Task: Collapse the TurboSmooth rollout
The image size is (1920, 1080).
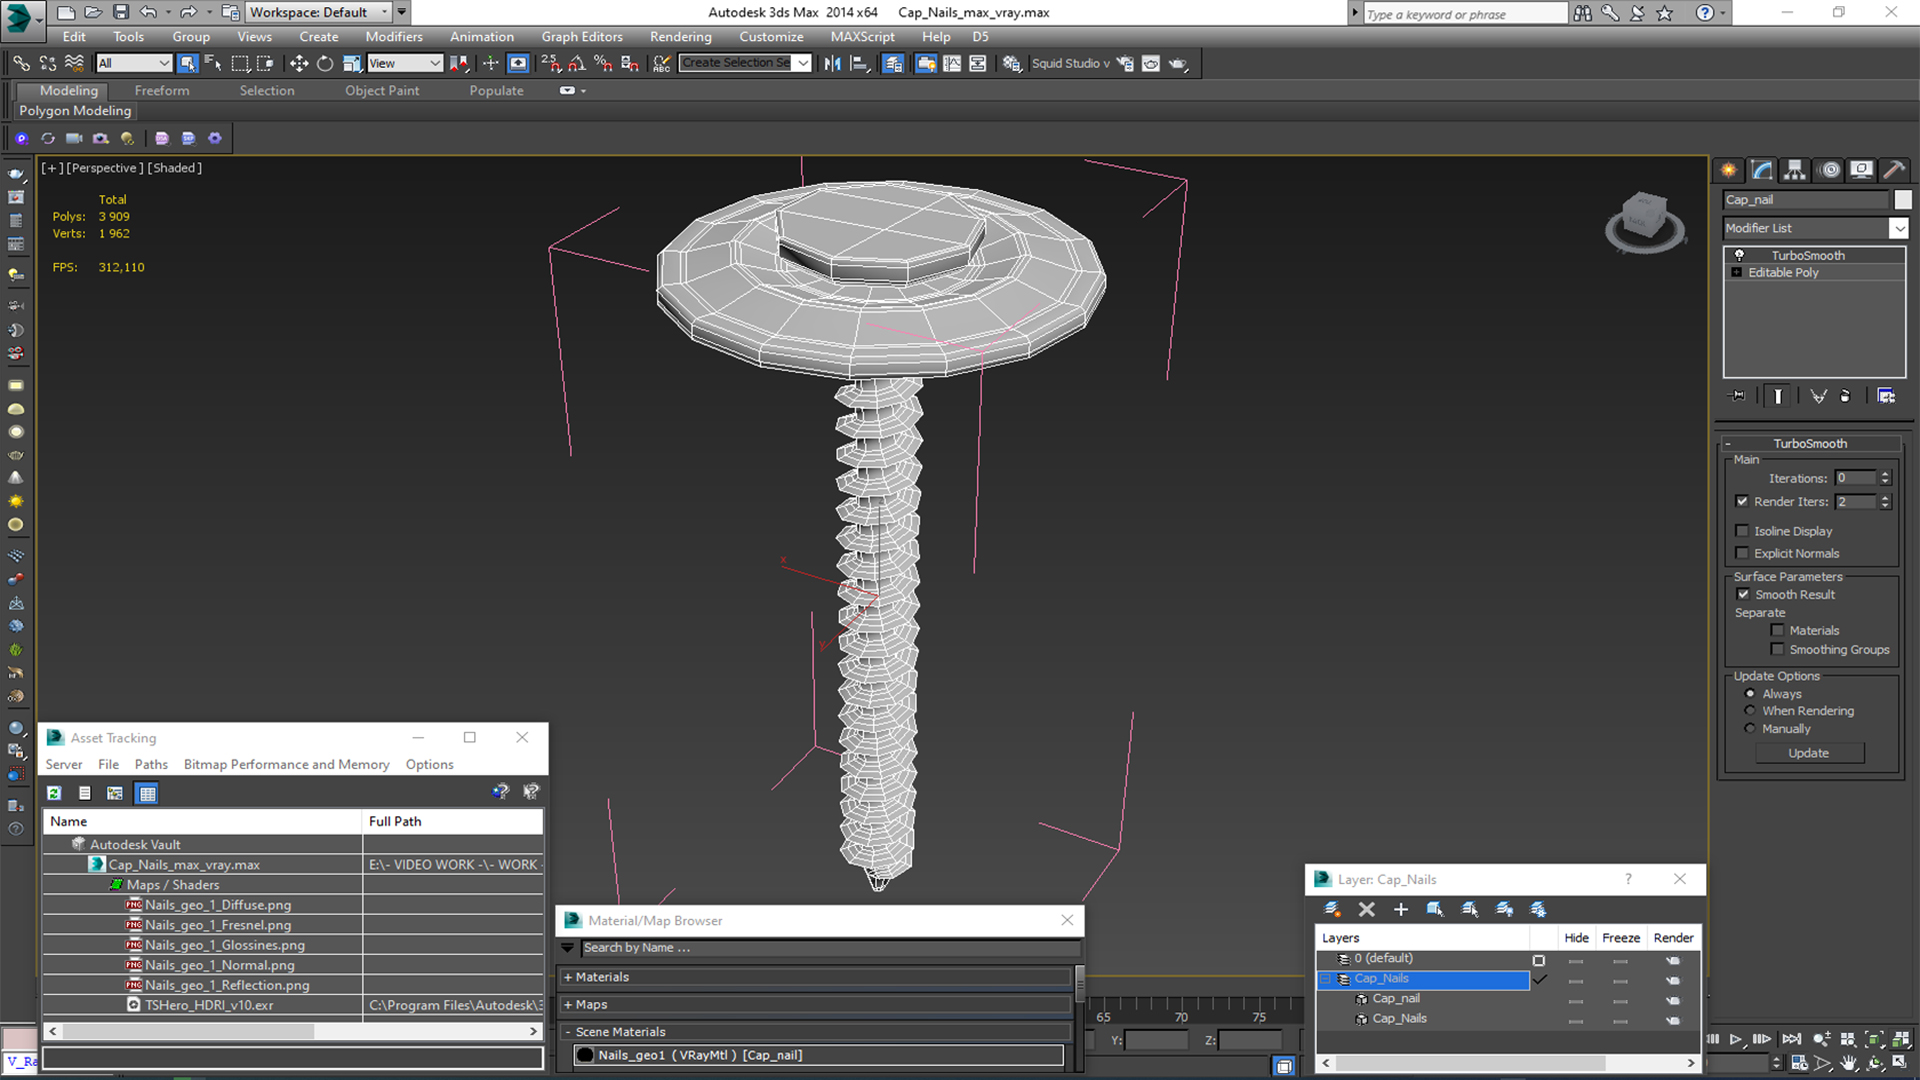Action: [x=1728, y=443]
